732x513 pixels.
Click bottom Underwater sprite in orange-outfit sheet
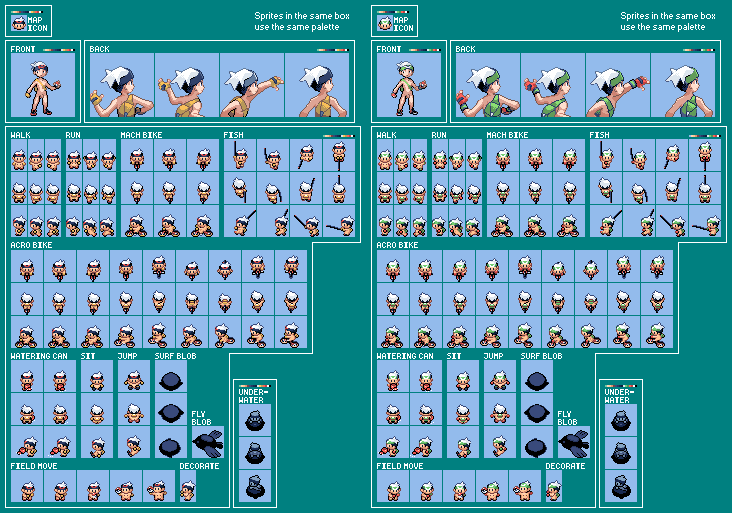point(255,486)
